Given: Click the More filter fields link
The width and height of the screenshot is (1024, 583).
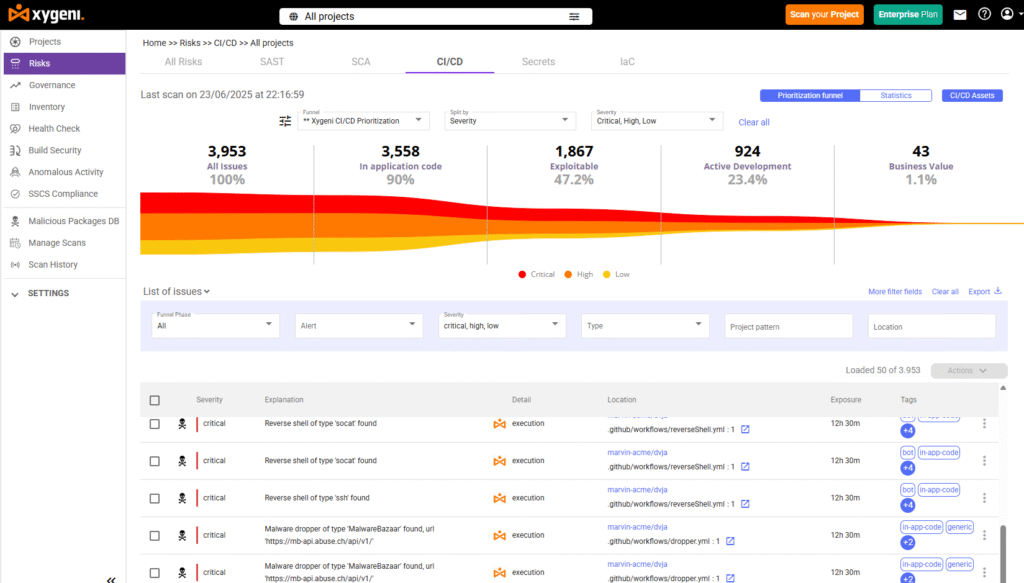Looking at the screenshot, I should coord(895,292).
